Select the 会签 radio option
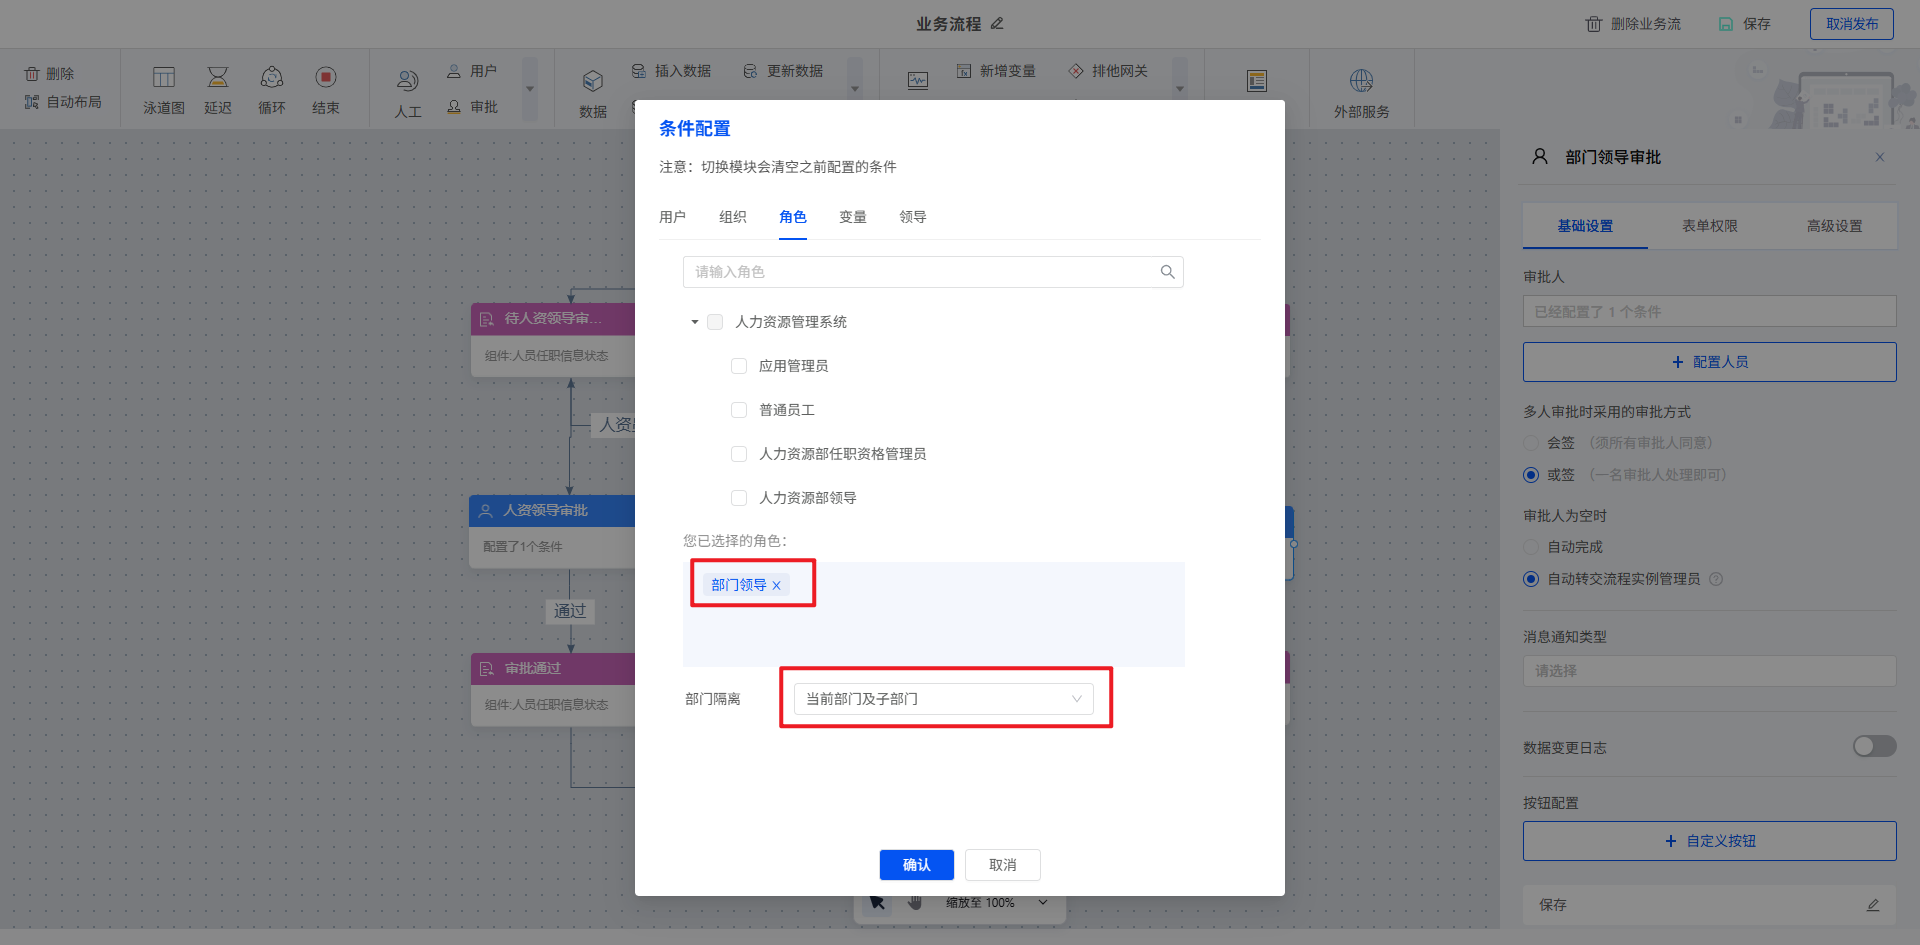This screenshot has width=1920, height=945. pos(1531,443)
